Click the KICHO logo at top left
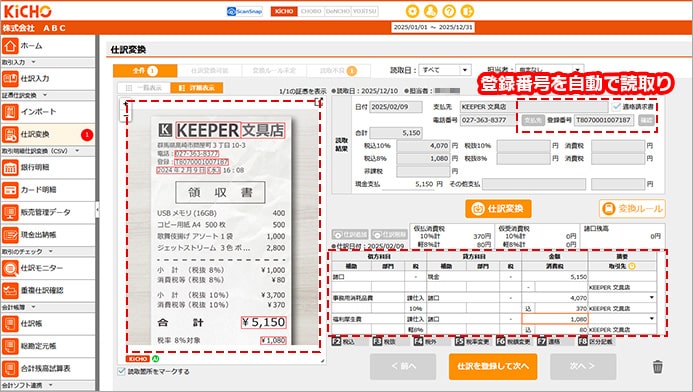693x392 pixels. 27,11
